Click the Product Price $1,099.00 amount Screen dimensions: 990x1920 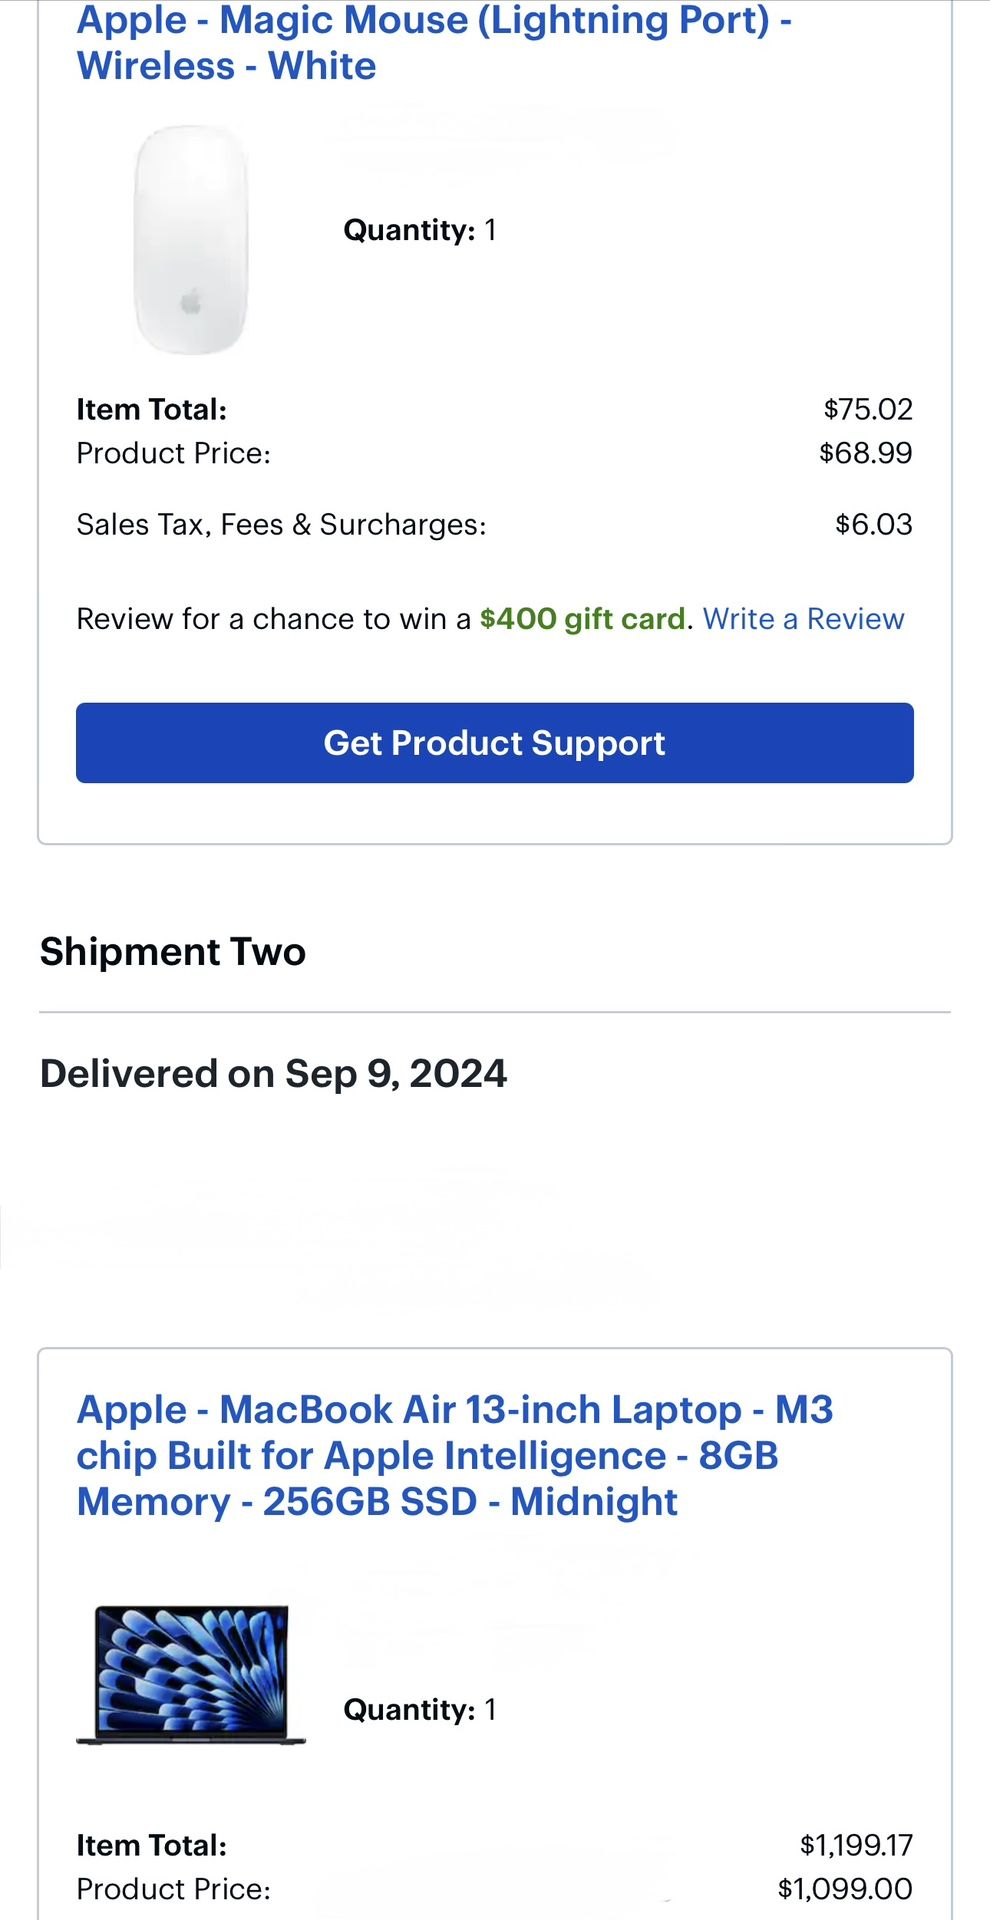845,1889
